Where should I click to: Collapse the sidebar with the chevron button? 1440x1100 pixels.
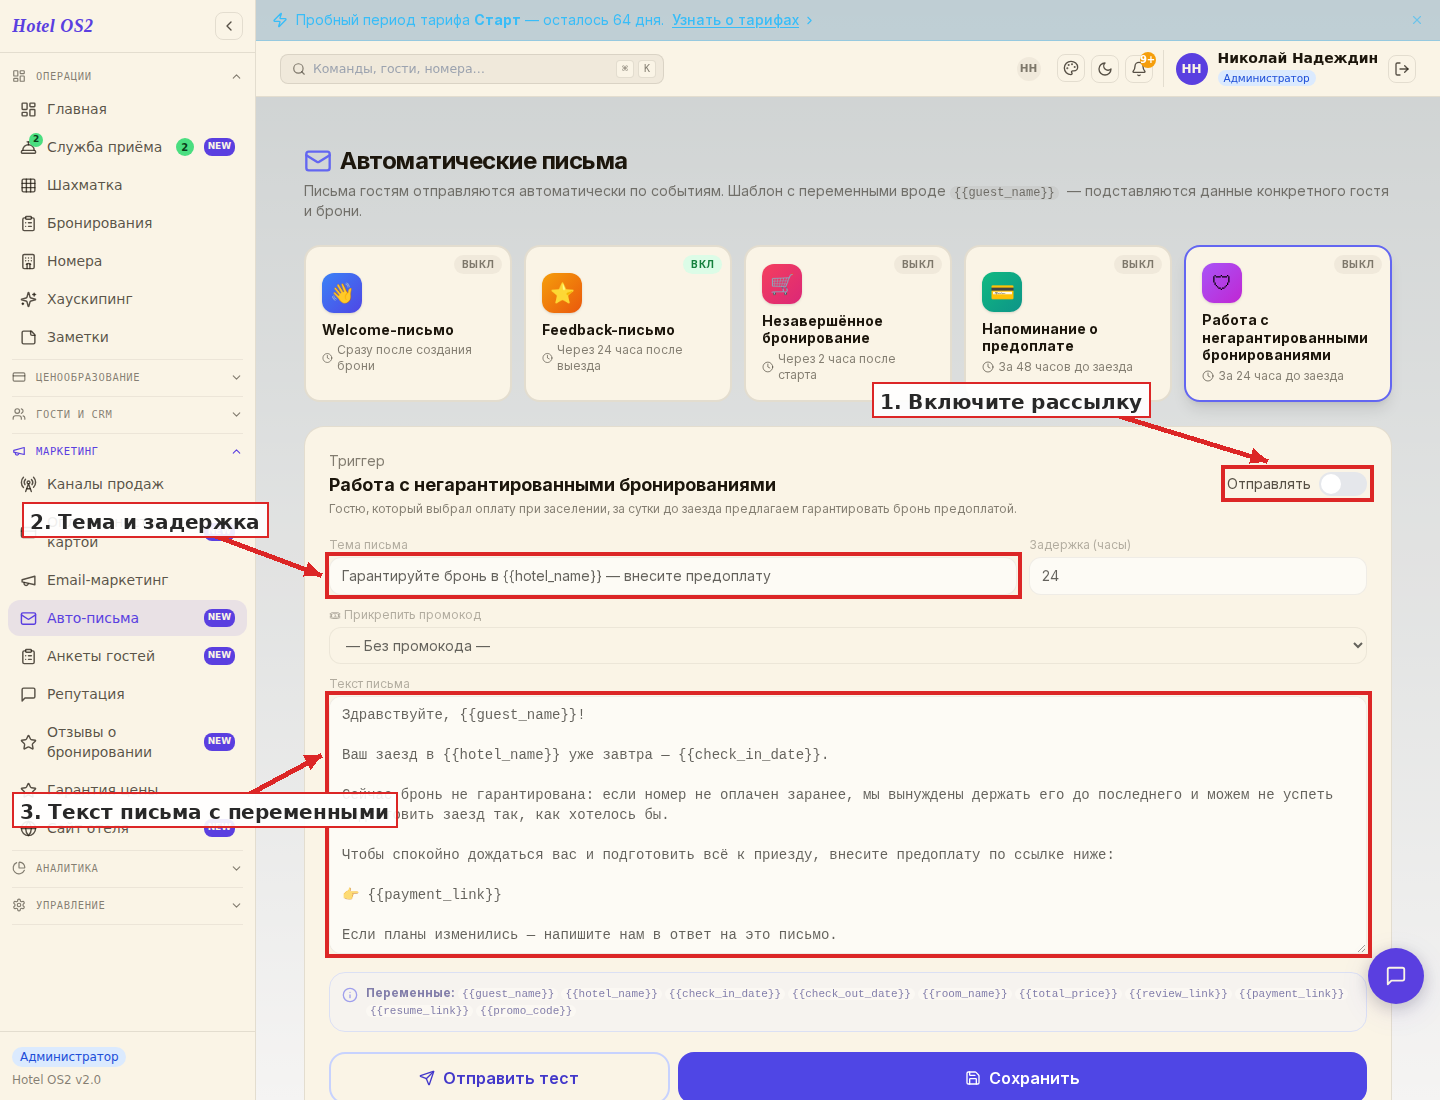pos(229,26)
